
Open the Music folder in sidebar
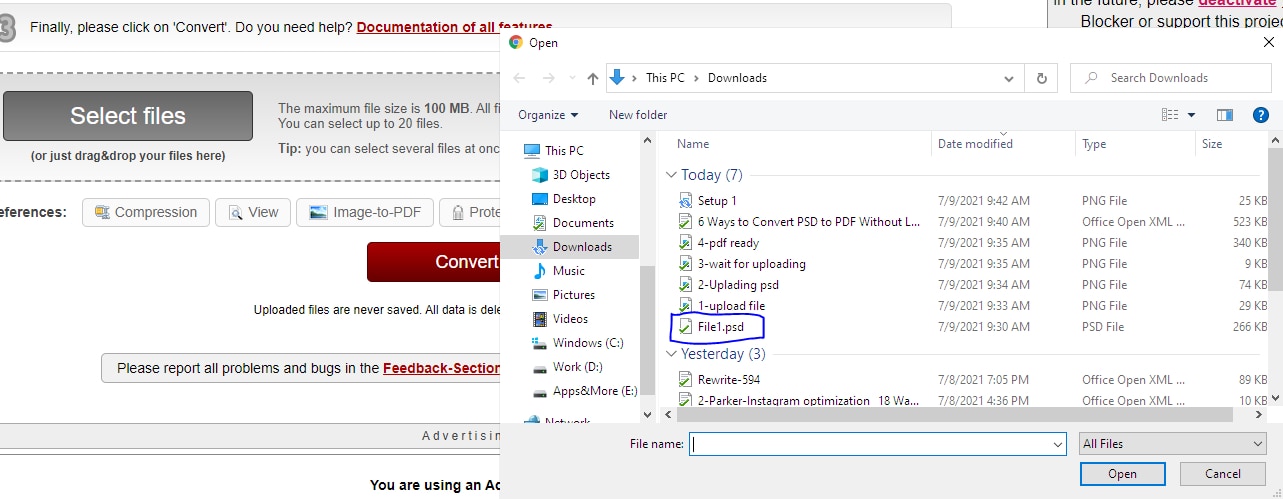568,271
